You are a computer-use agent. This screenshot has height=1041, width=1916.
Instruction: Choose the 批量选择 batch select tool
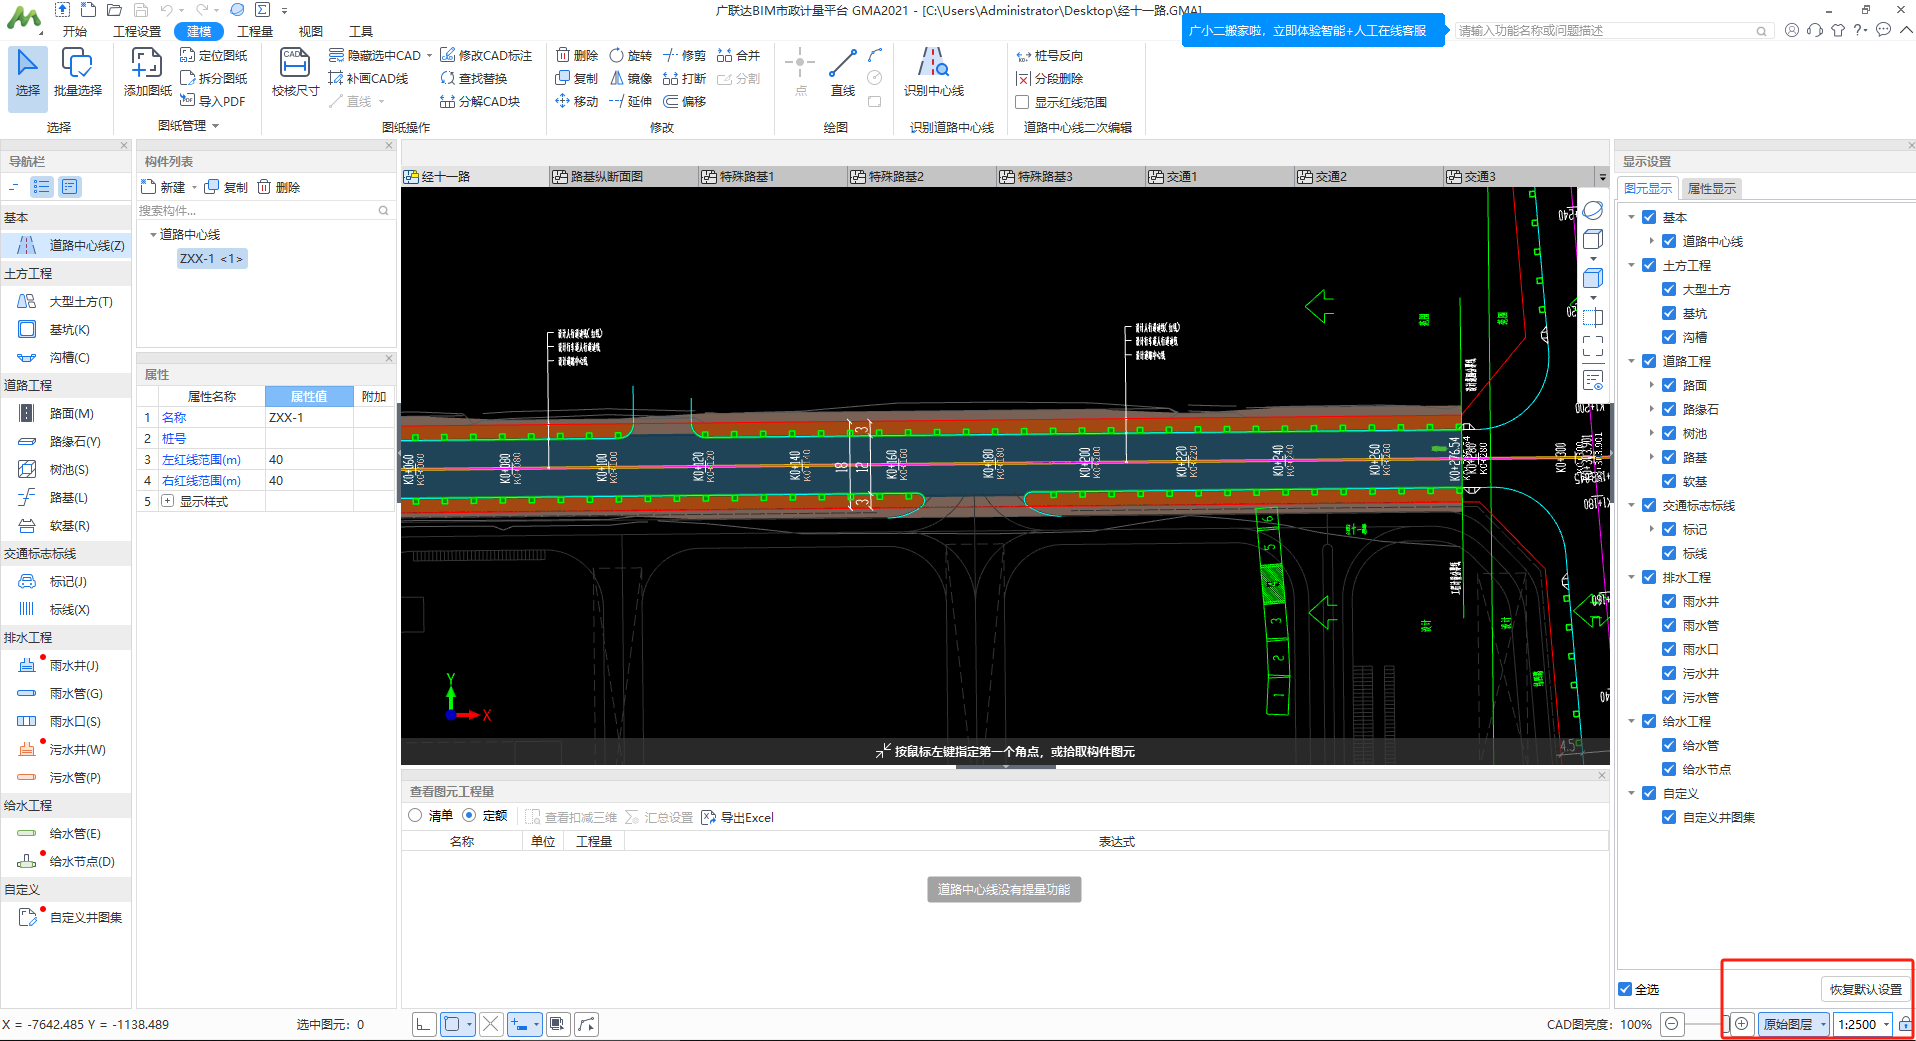point(77,74)
